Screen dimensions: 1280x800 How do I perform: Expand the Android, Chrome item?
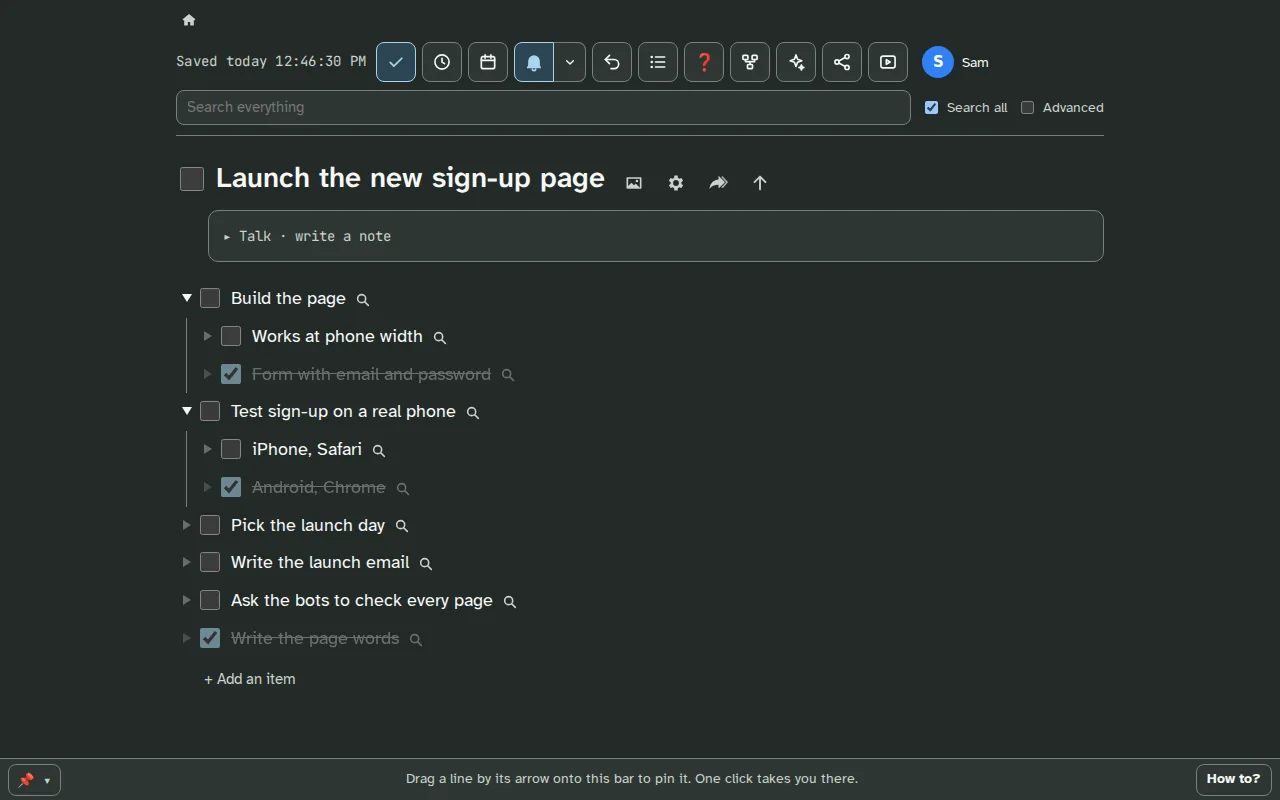[207, 487]
